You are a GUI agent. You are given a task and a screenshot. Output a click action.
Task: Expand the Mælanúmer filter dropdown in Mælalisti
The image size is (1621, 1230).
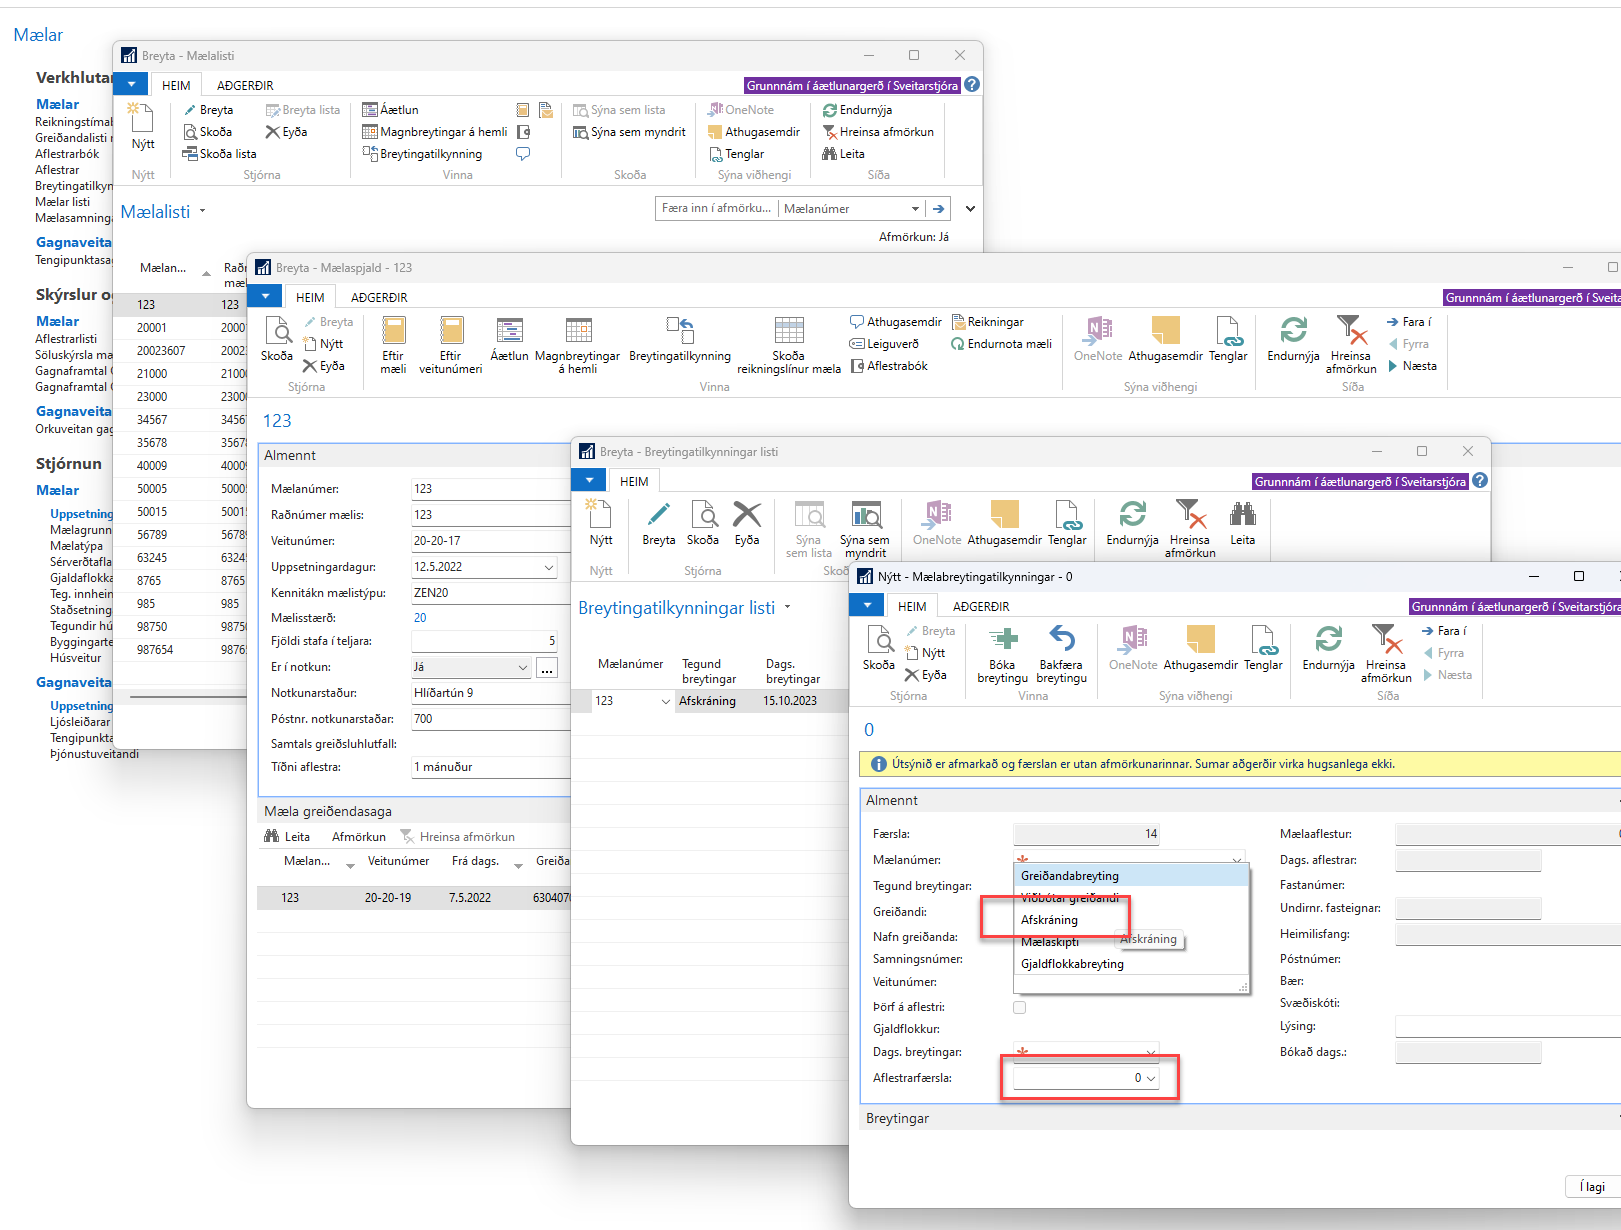pyautogui.click(x=914, y=209)
